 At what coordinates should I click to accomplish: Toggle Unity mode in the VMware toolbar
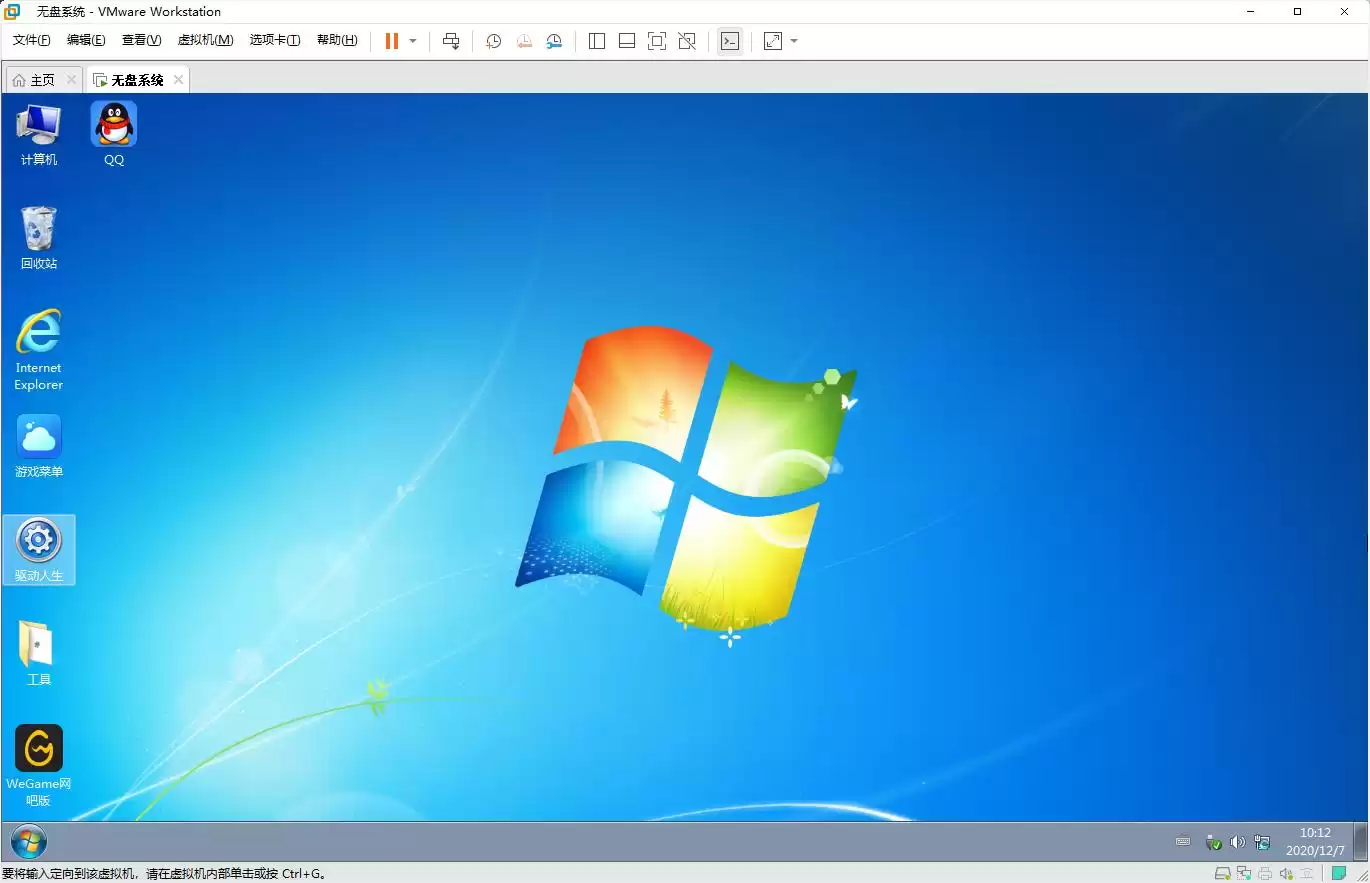coord(687,41)
